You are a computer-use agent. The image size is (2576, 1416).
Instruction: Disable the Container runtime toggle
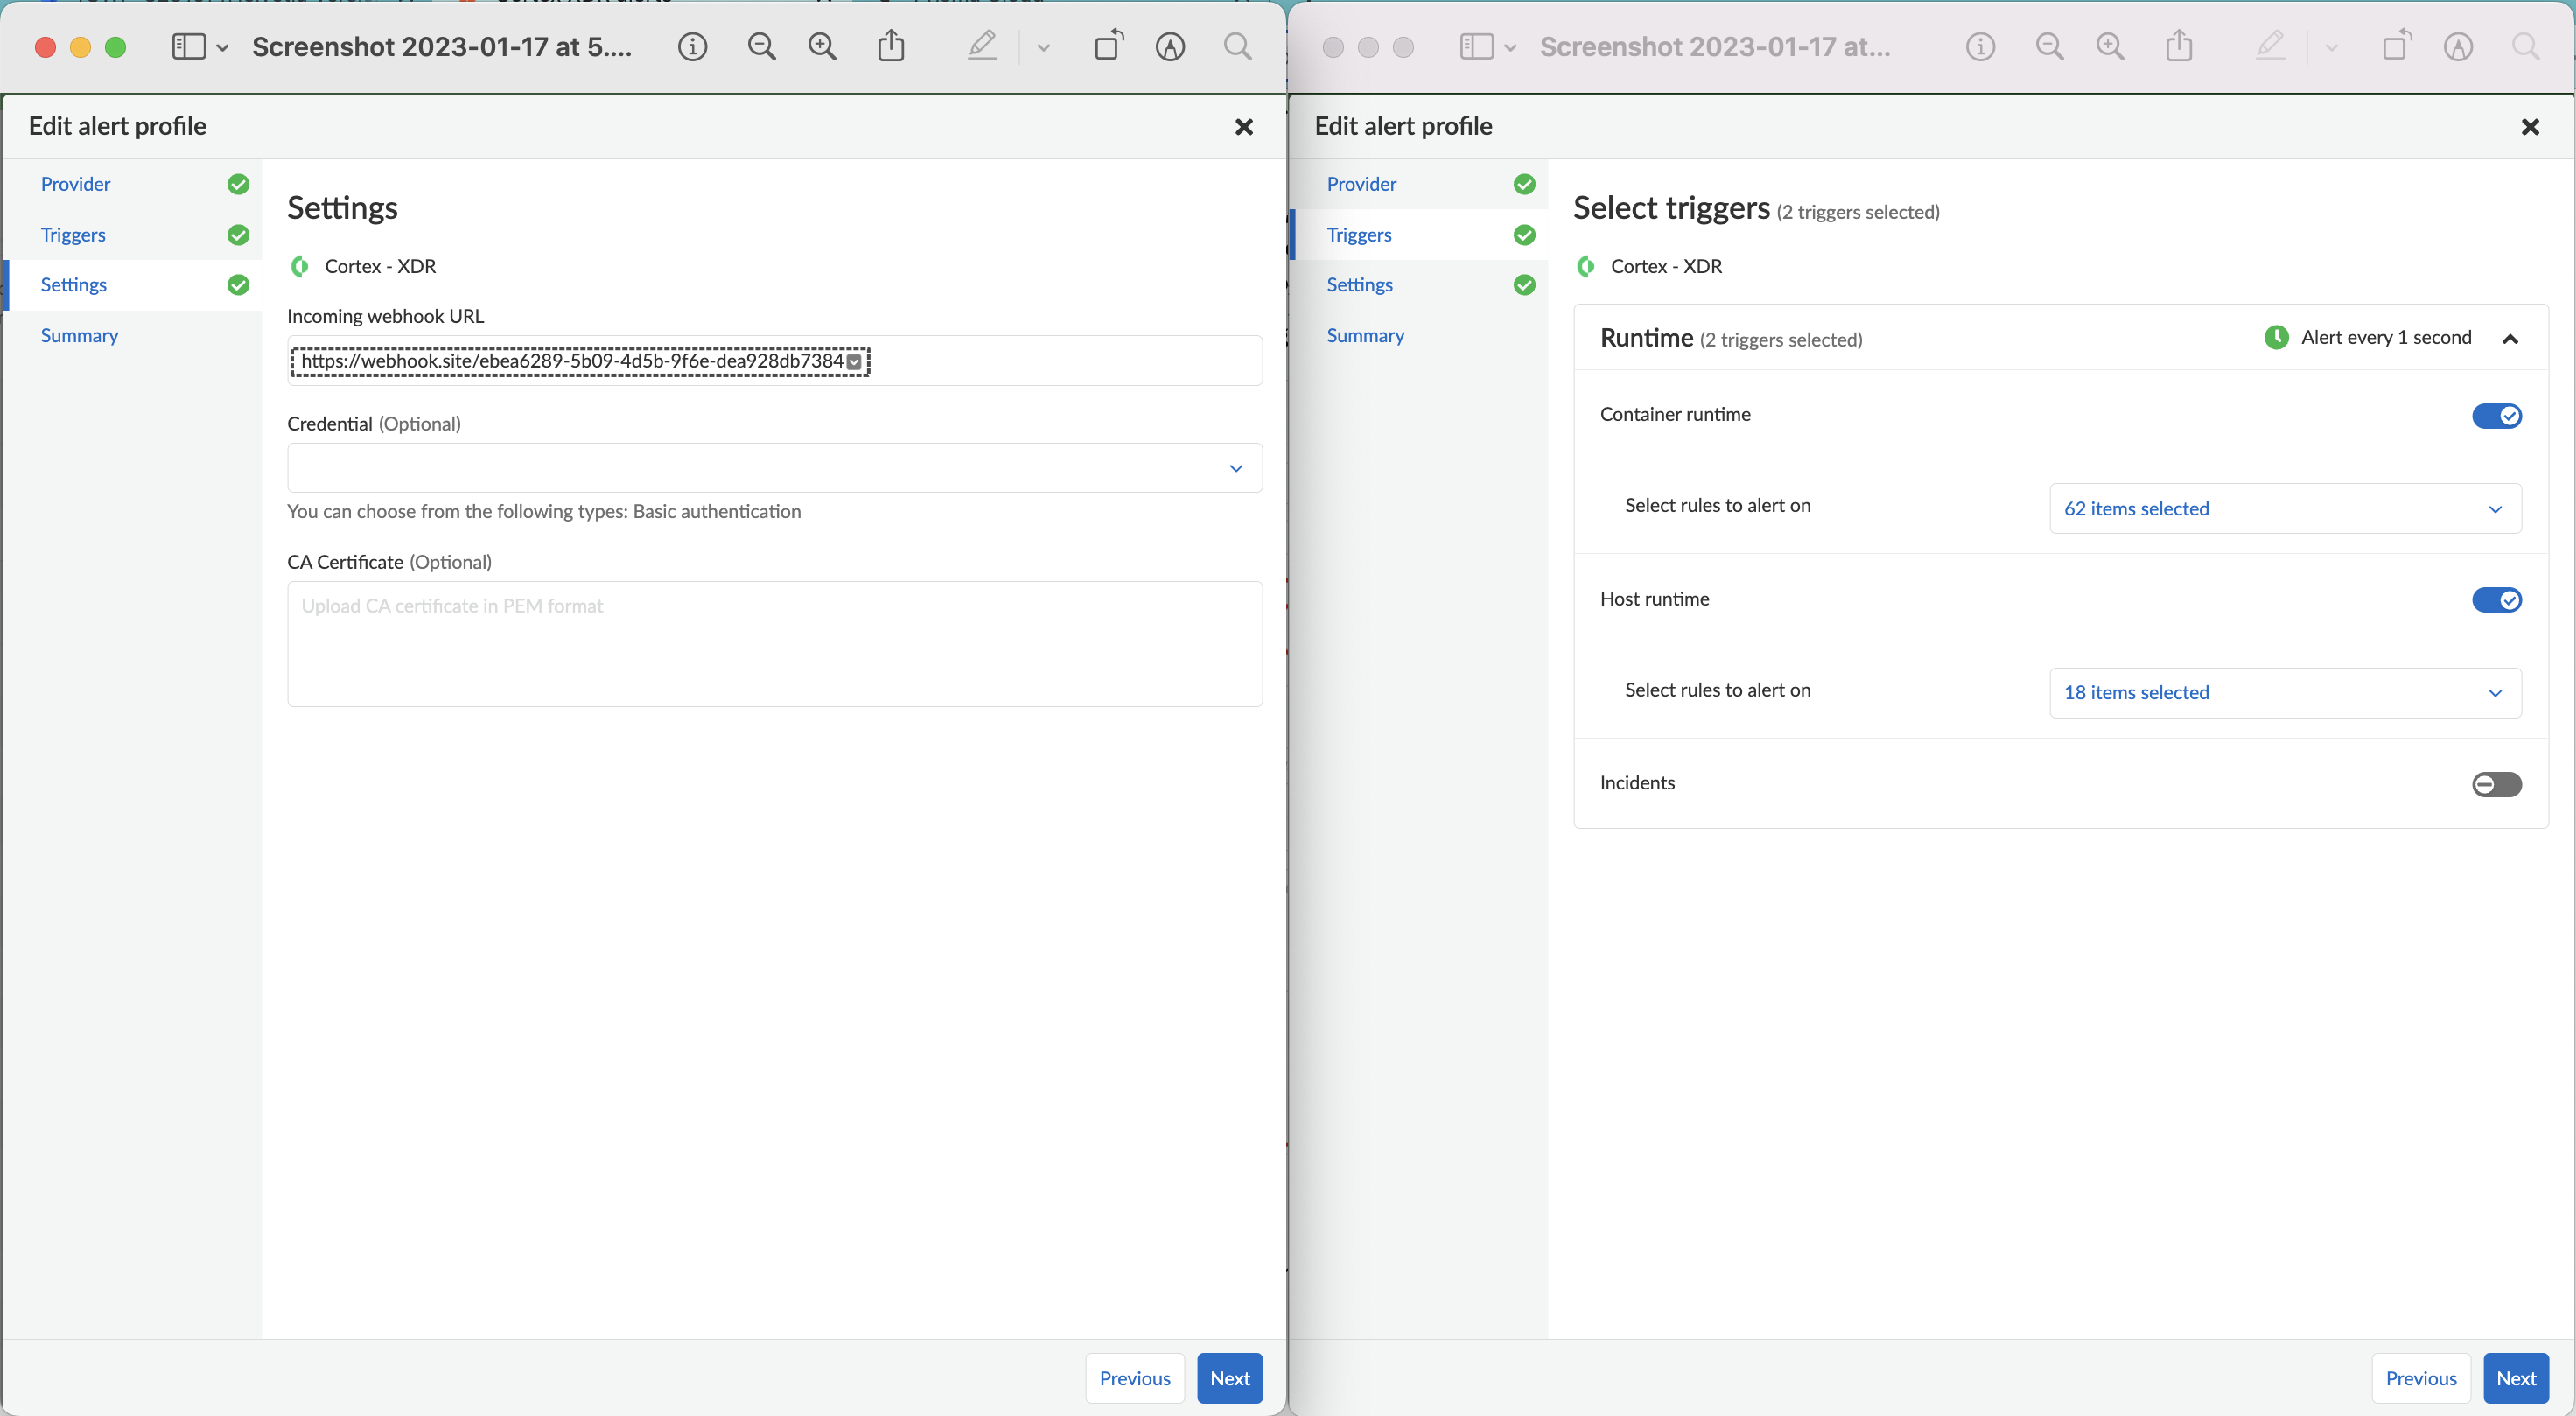[x=2496, y=416]
